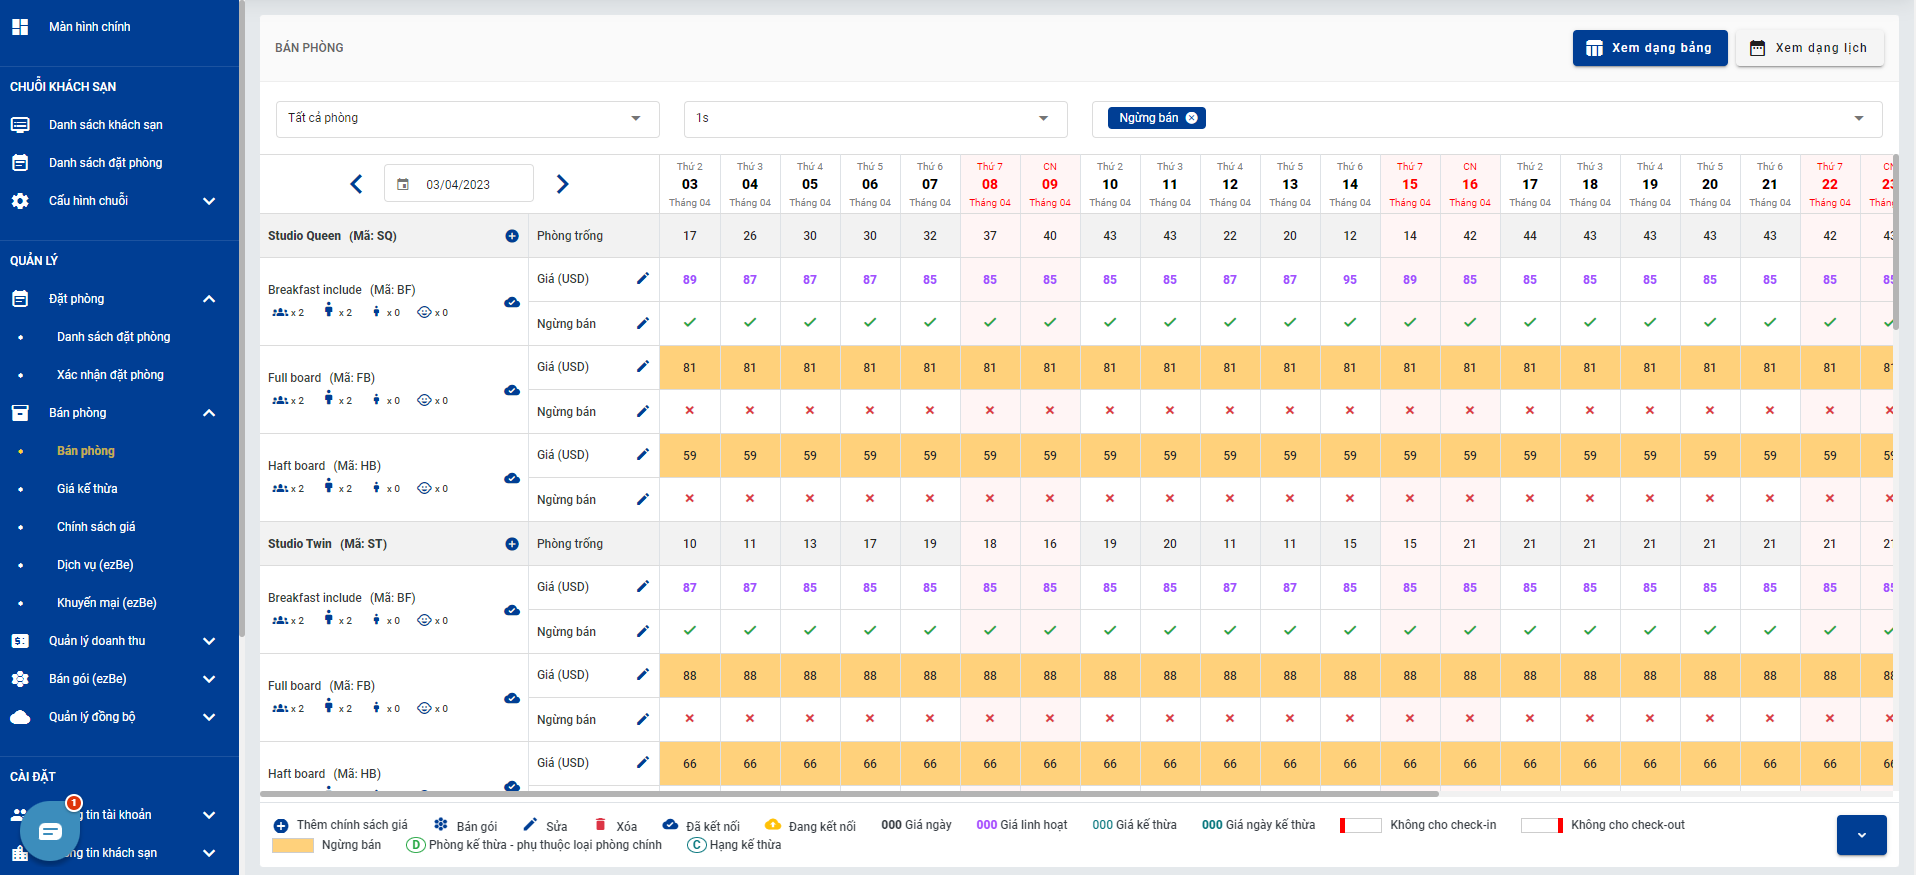Image resolution: width=1916 pixels, height=875 pixels.
Task: Toggle stop-sell on day 03 for Studio Twin Full board
Action: tap(690, 719)
